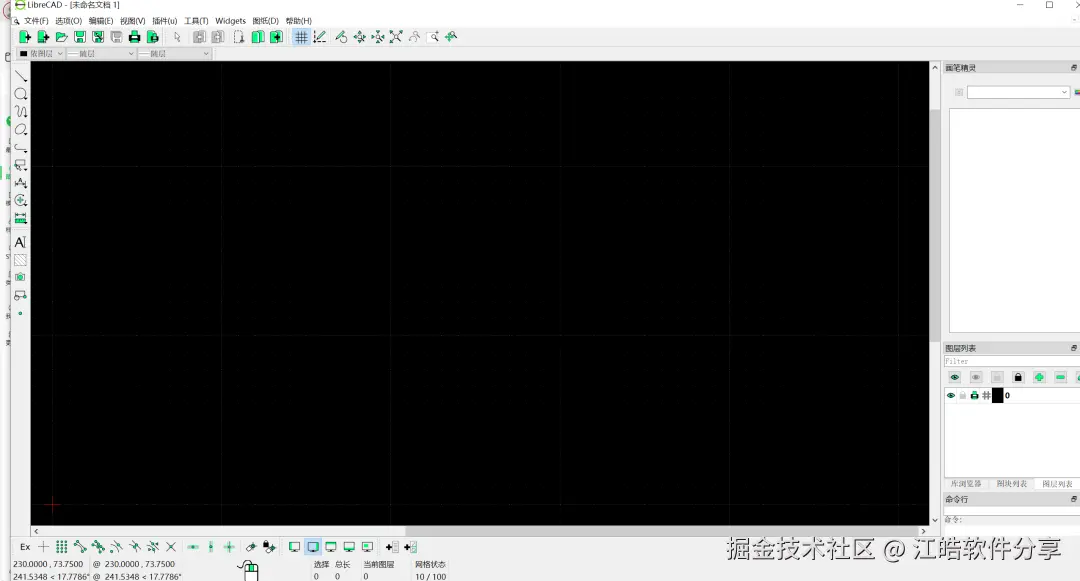Open the Info measure tools icon
1080x581 pixels.
click(21, 218)
